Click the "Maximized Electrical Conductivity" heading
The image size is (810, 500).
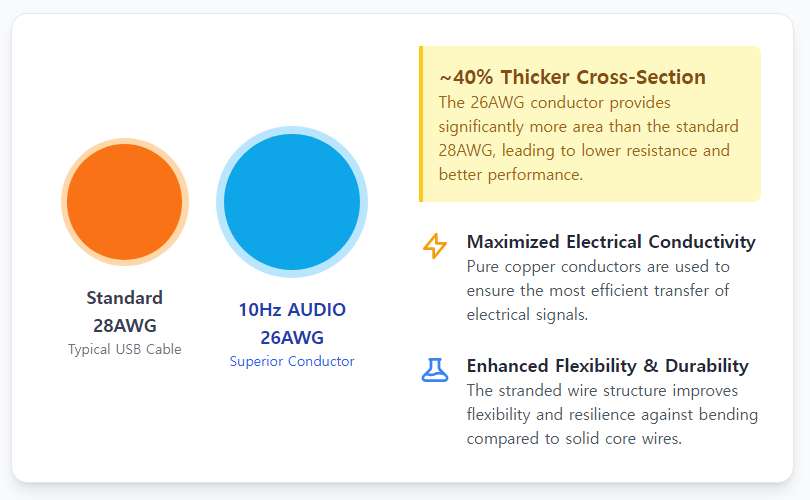(611, 242)
